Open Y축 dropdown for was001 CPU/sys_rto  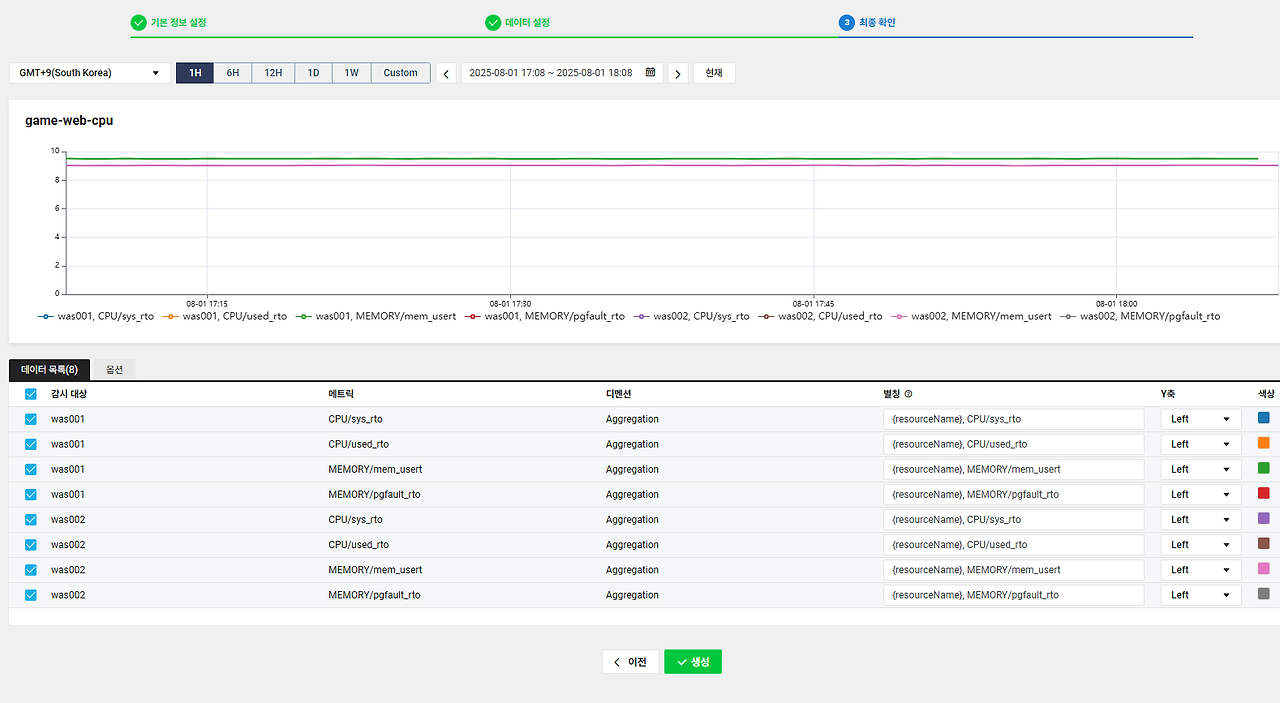tap(1200, 419)
